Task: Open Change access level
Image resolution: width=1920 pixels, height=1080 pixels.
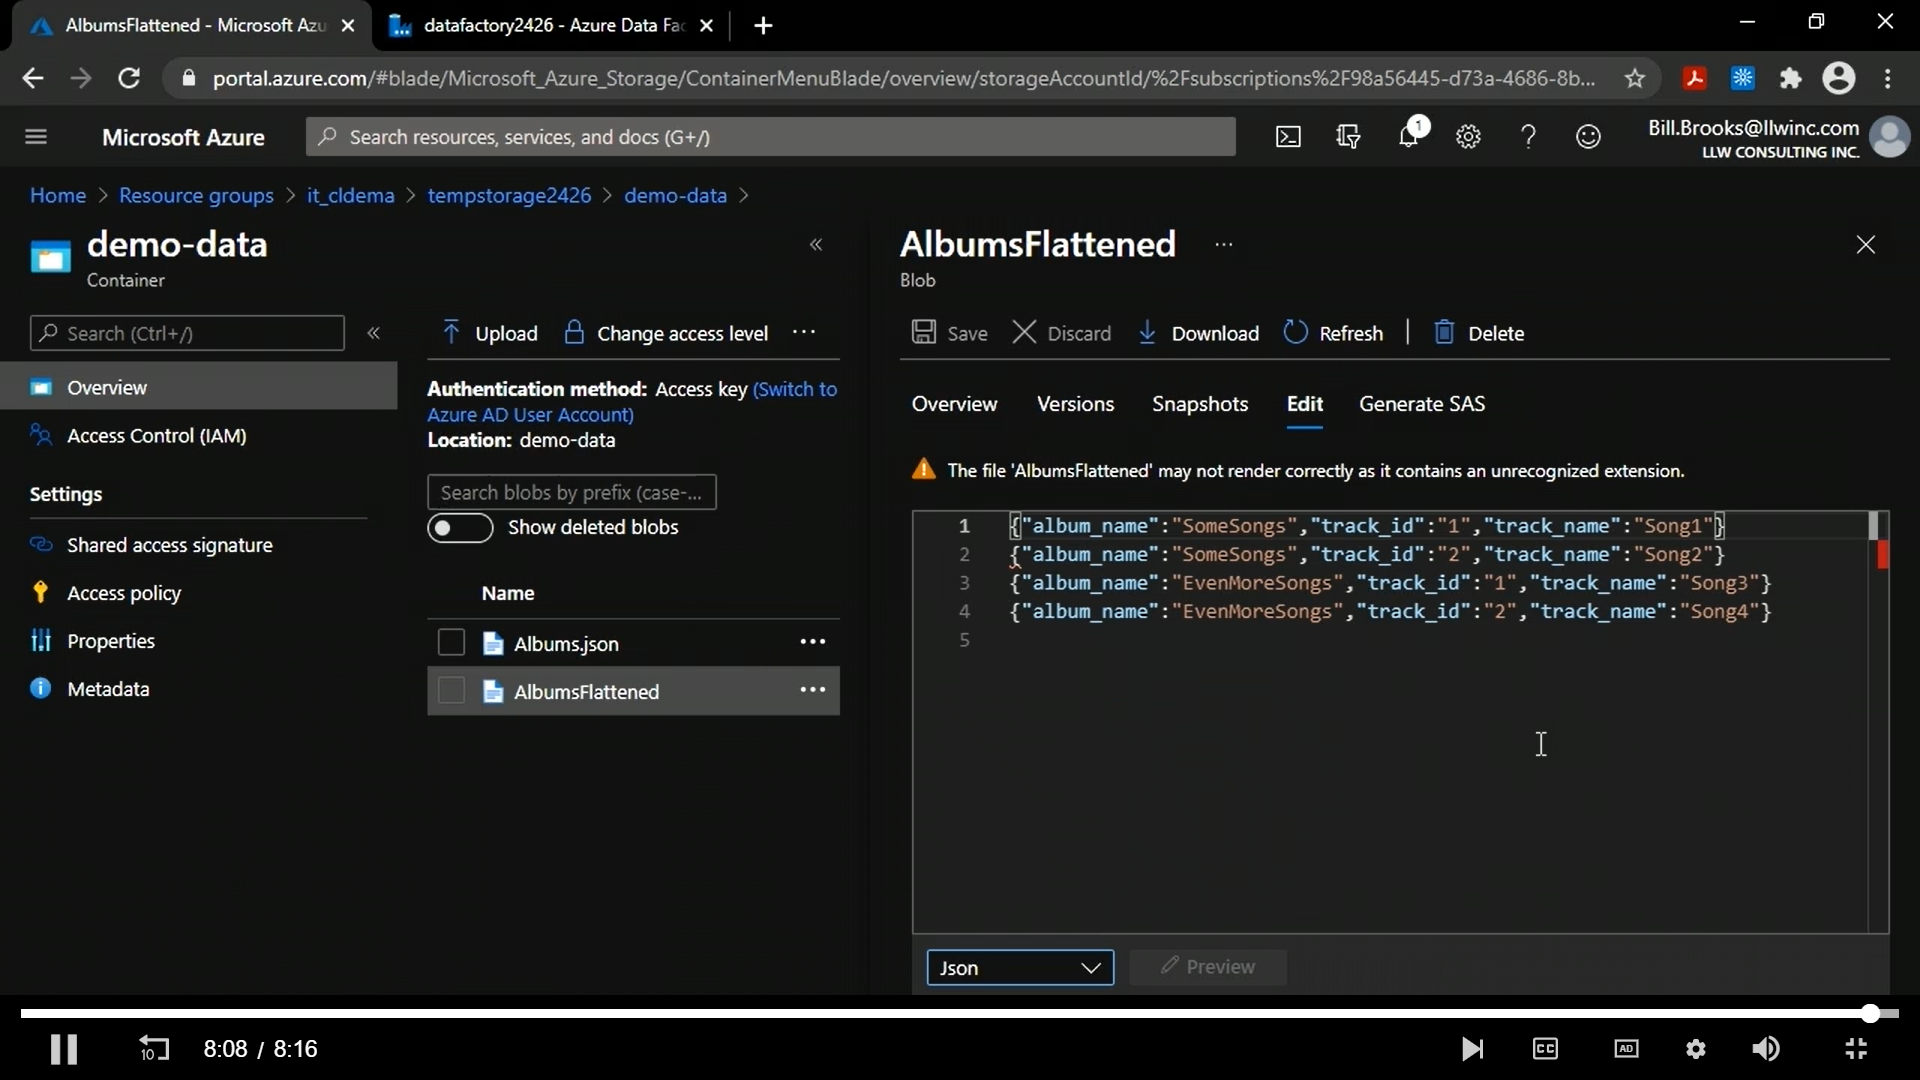Action: coord(667,333)
